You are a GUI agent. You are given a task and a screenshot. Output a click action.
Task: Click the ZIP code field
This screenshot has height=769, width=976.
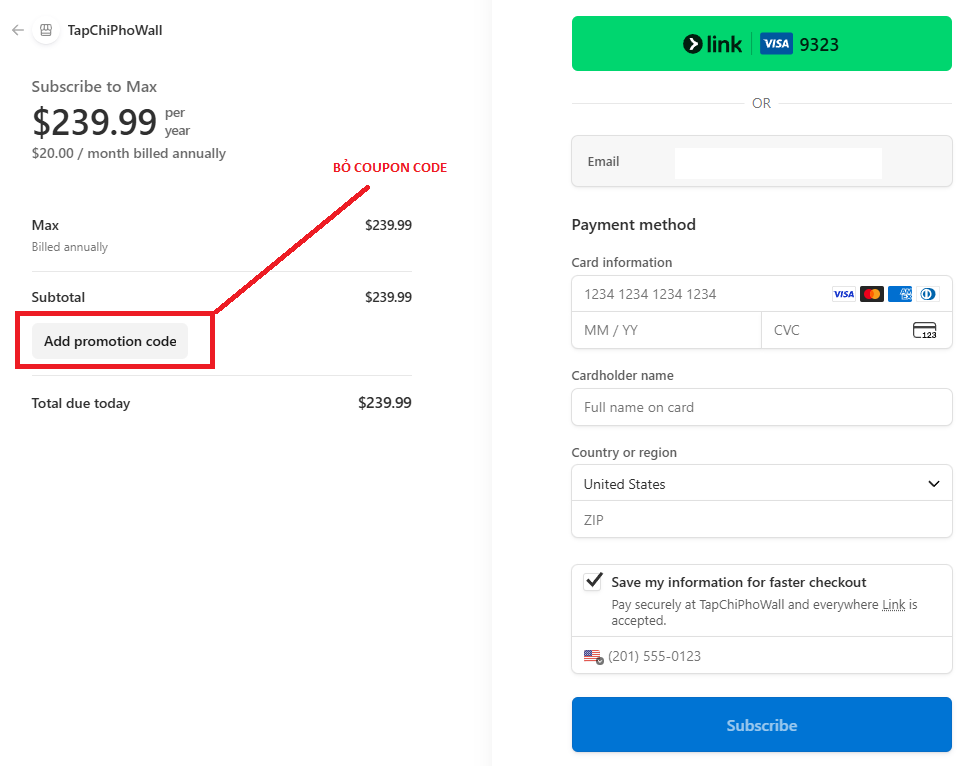[x=761, y=520]
